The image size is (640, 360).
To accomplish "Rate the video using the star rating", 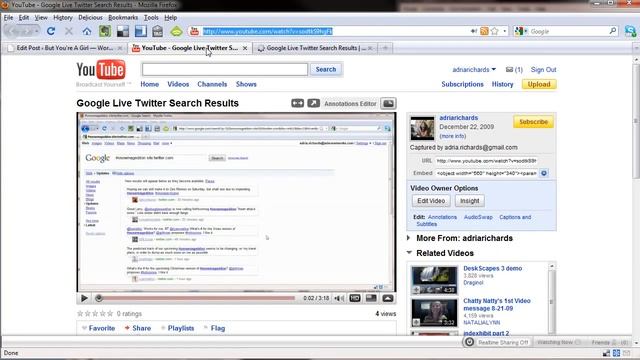I will coord(95,313).
